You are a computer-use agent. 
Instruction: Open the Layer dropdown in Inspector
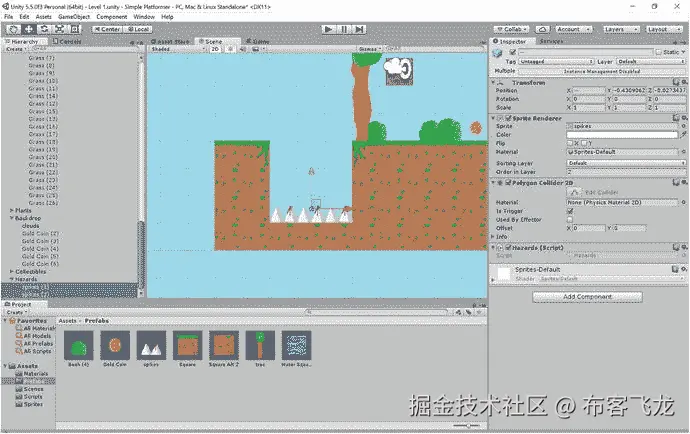point(650,62)
